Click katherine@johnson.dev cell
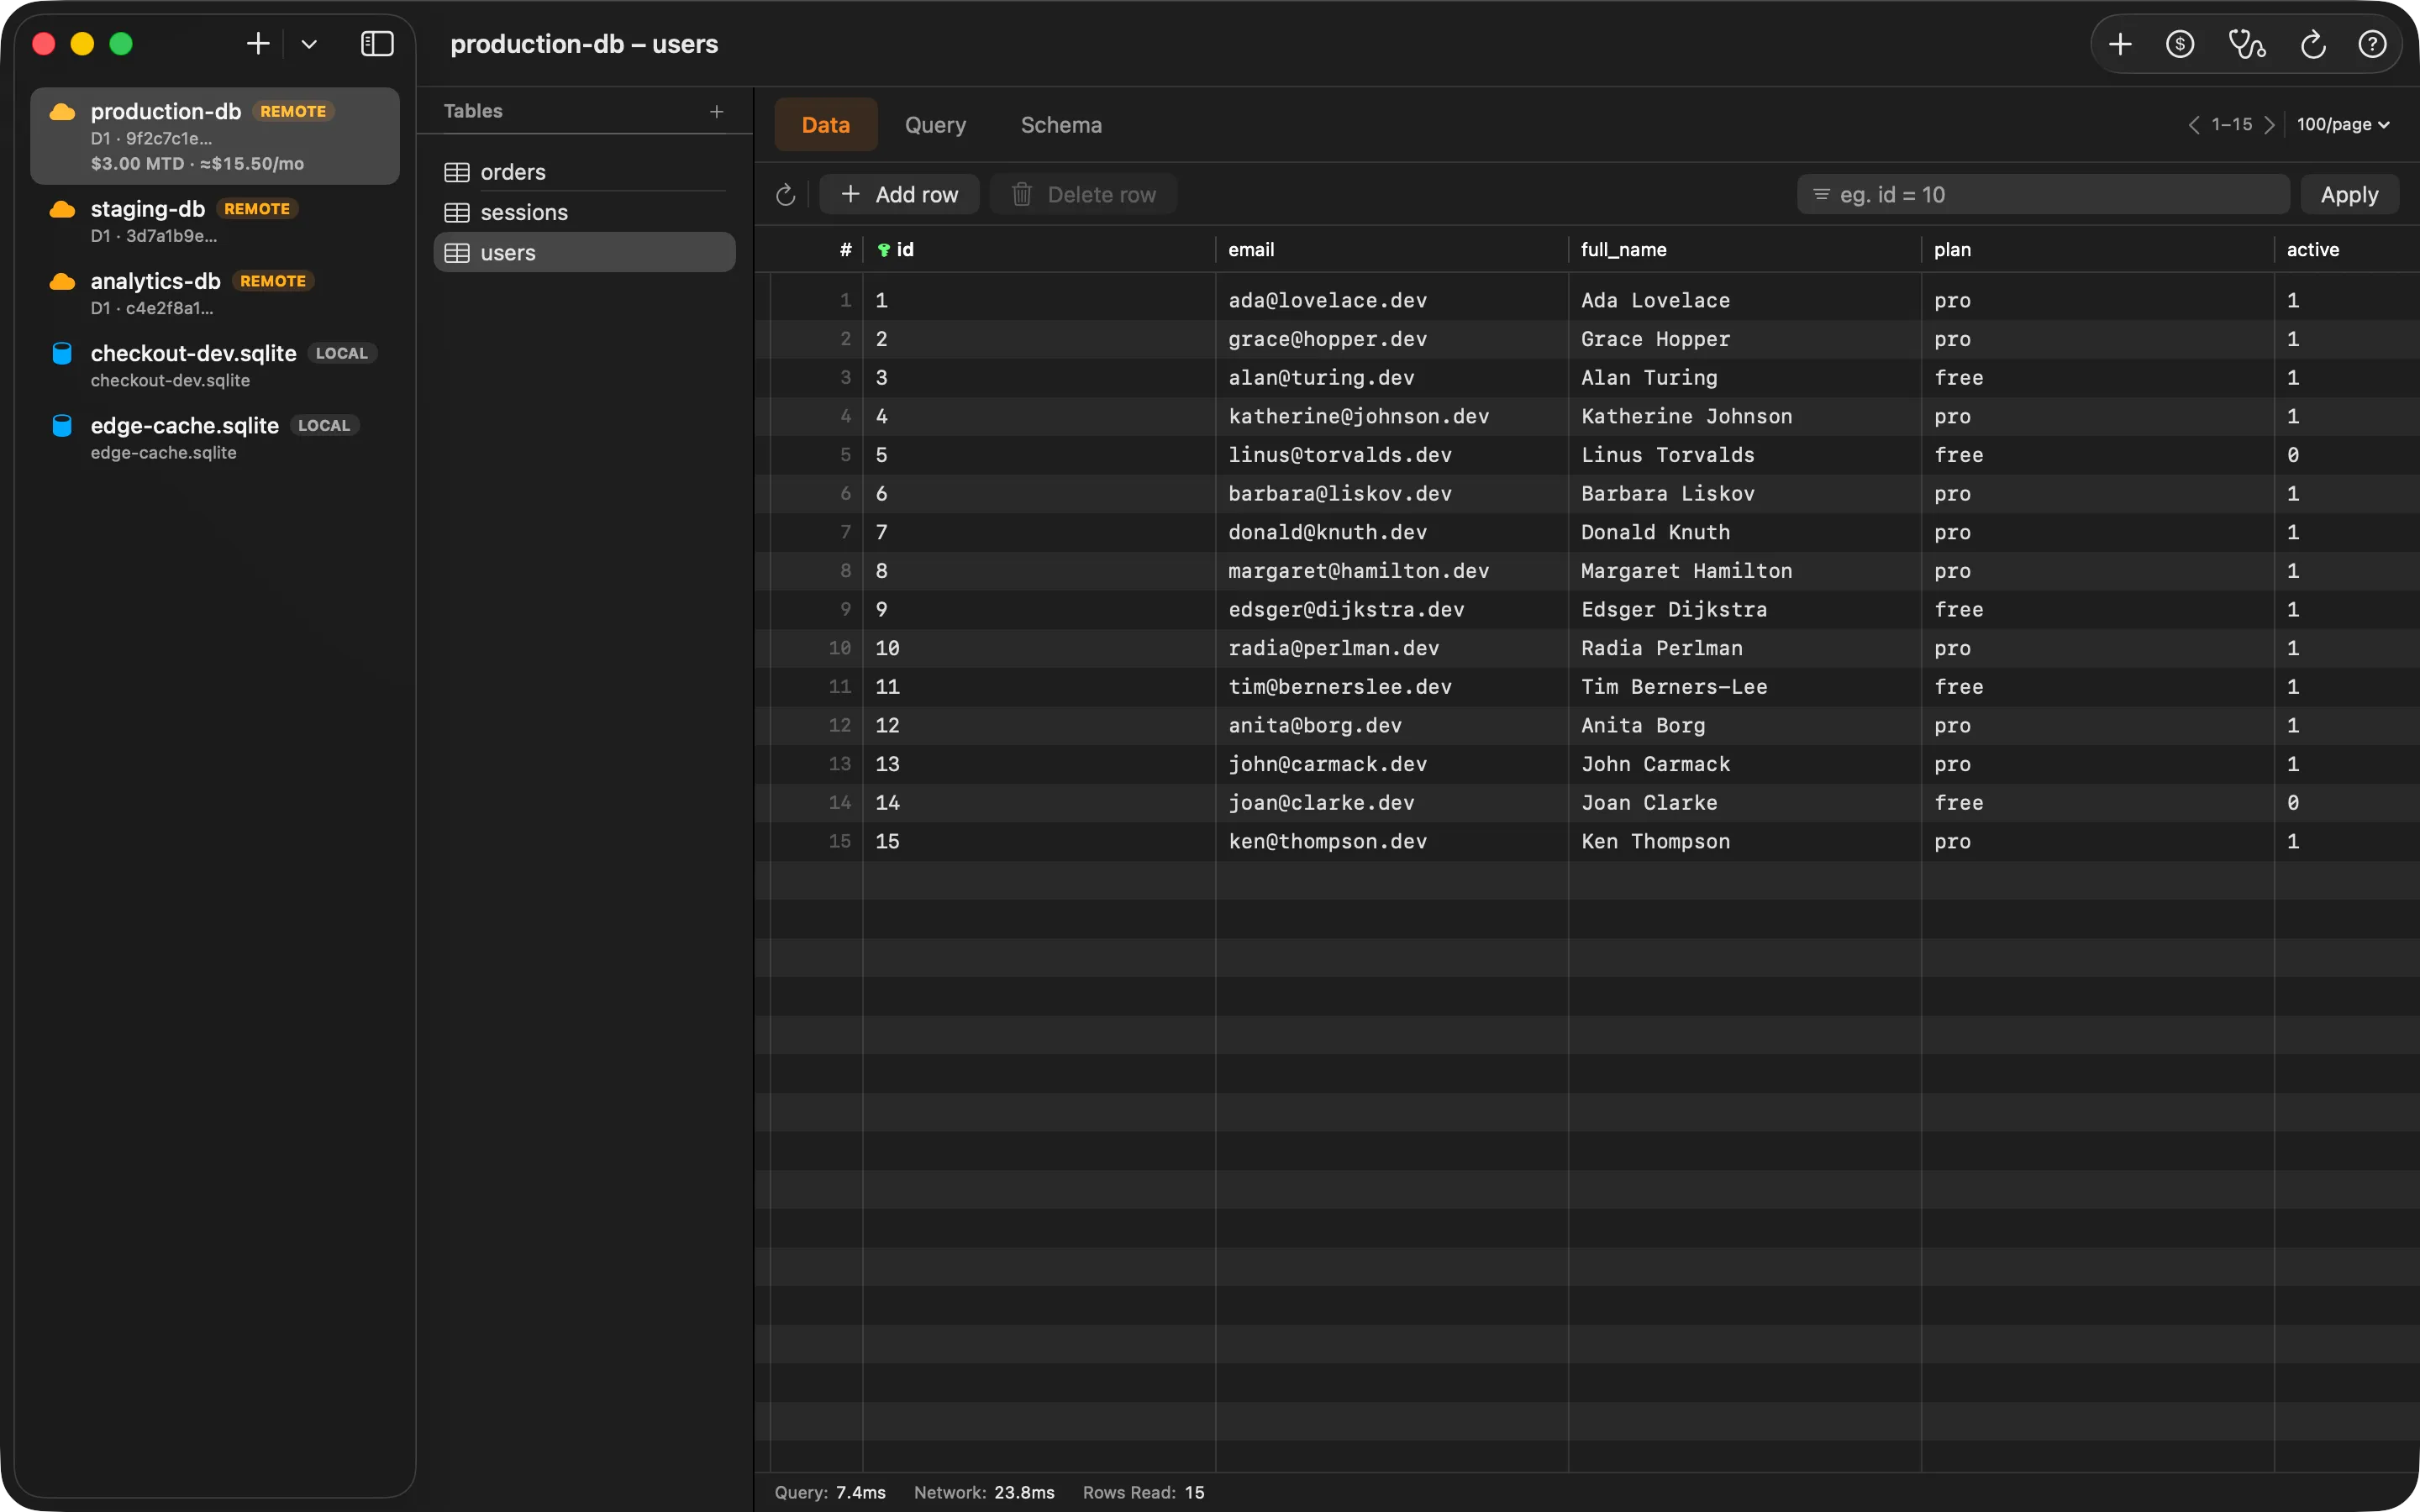2420x1512 pixels. (1391, 416)
